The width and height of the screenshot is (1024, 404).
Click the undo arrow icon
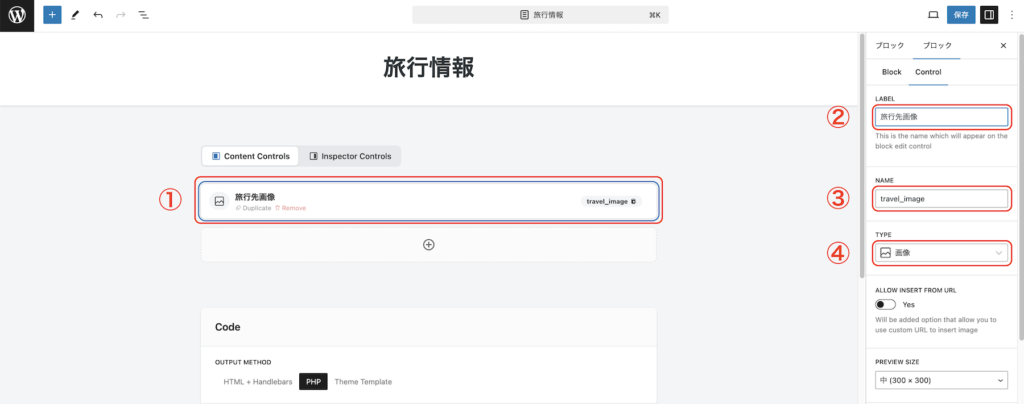click(98, 16)
